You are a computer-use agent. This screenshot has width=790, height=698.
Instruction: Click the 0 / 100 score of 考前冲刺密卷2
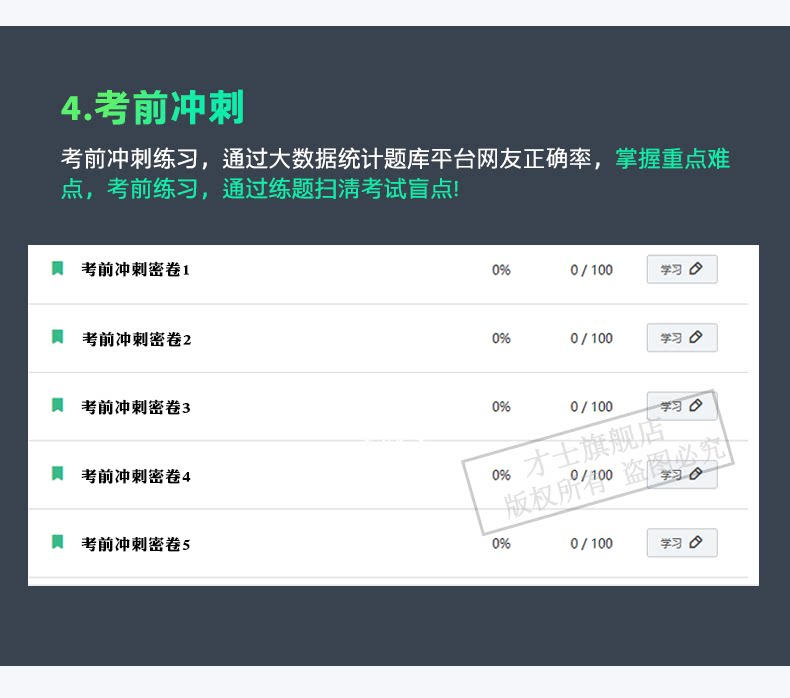coord(591,339)
